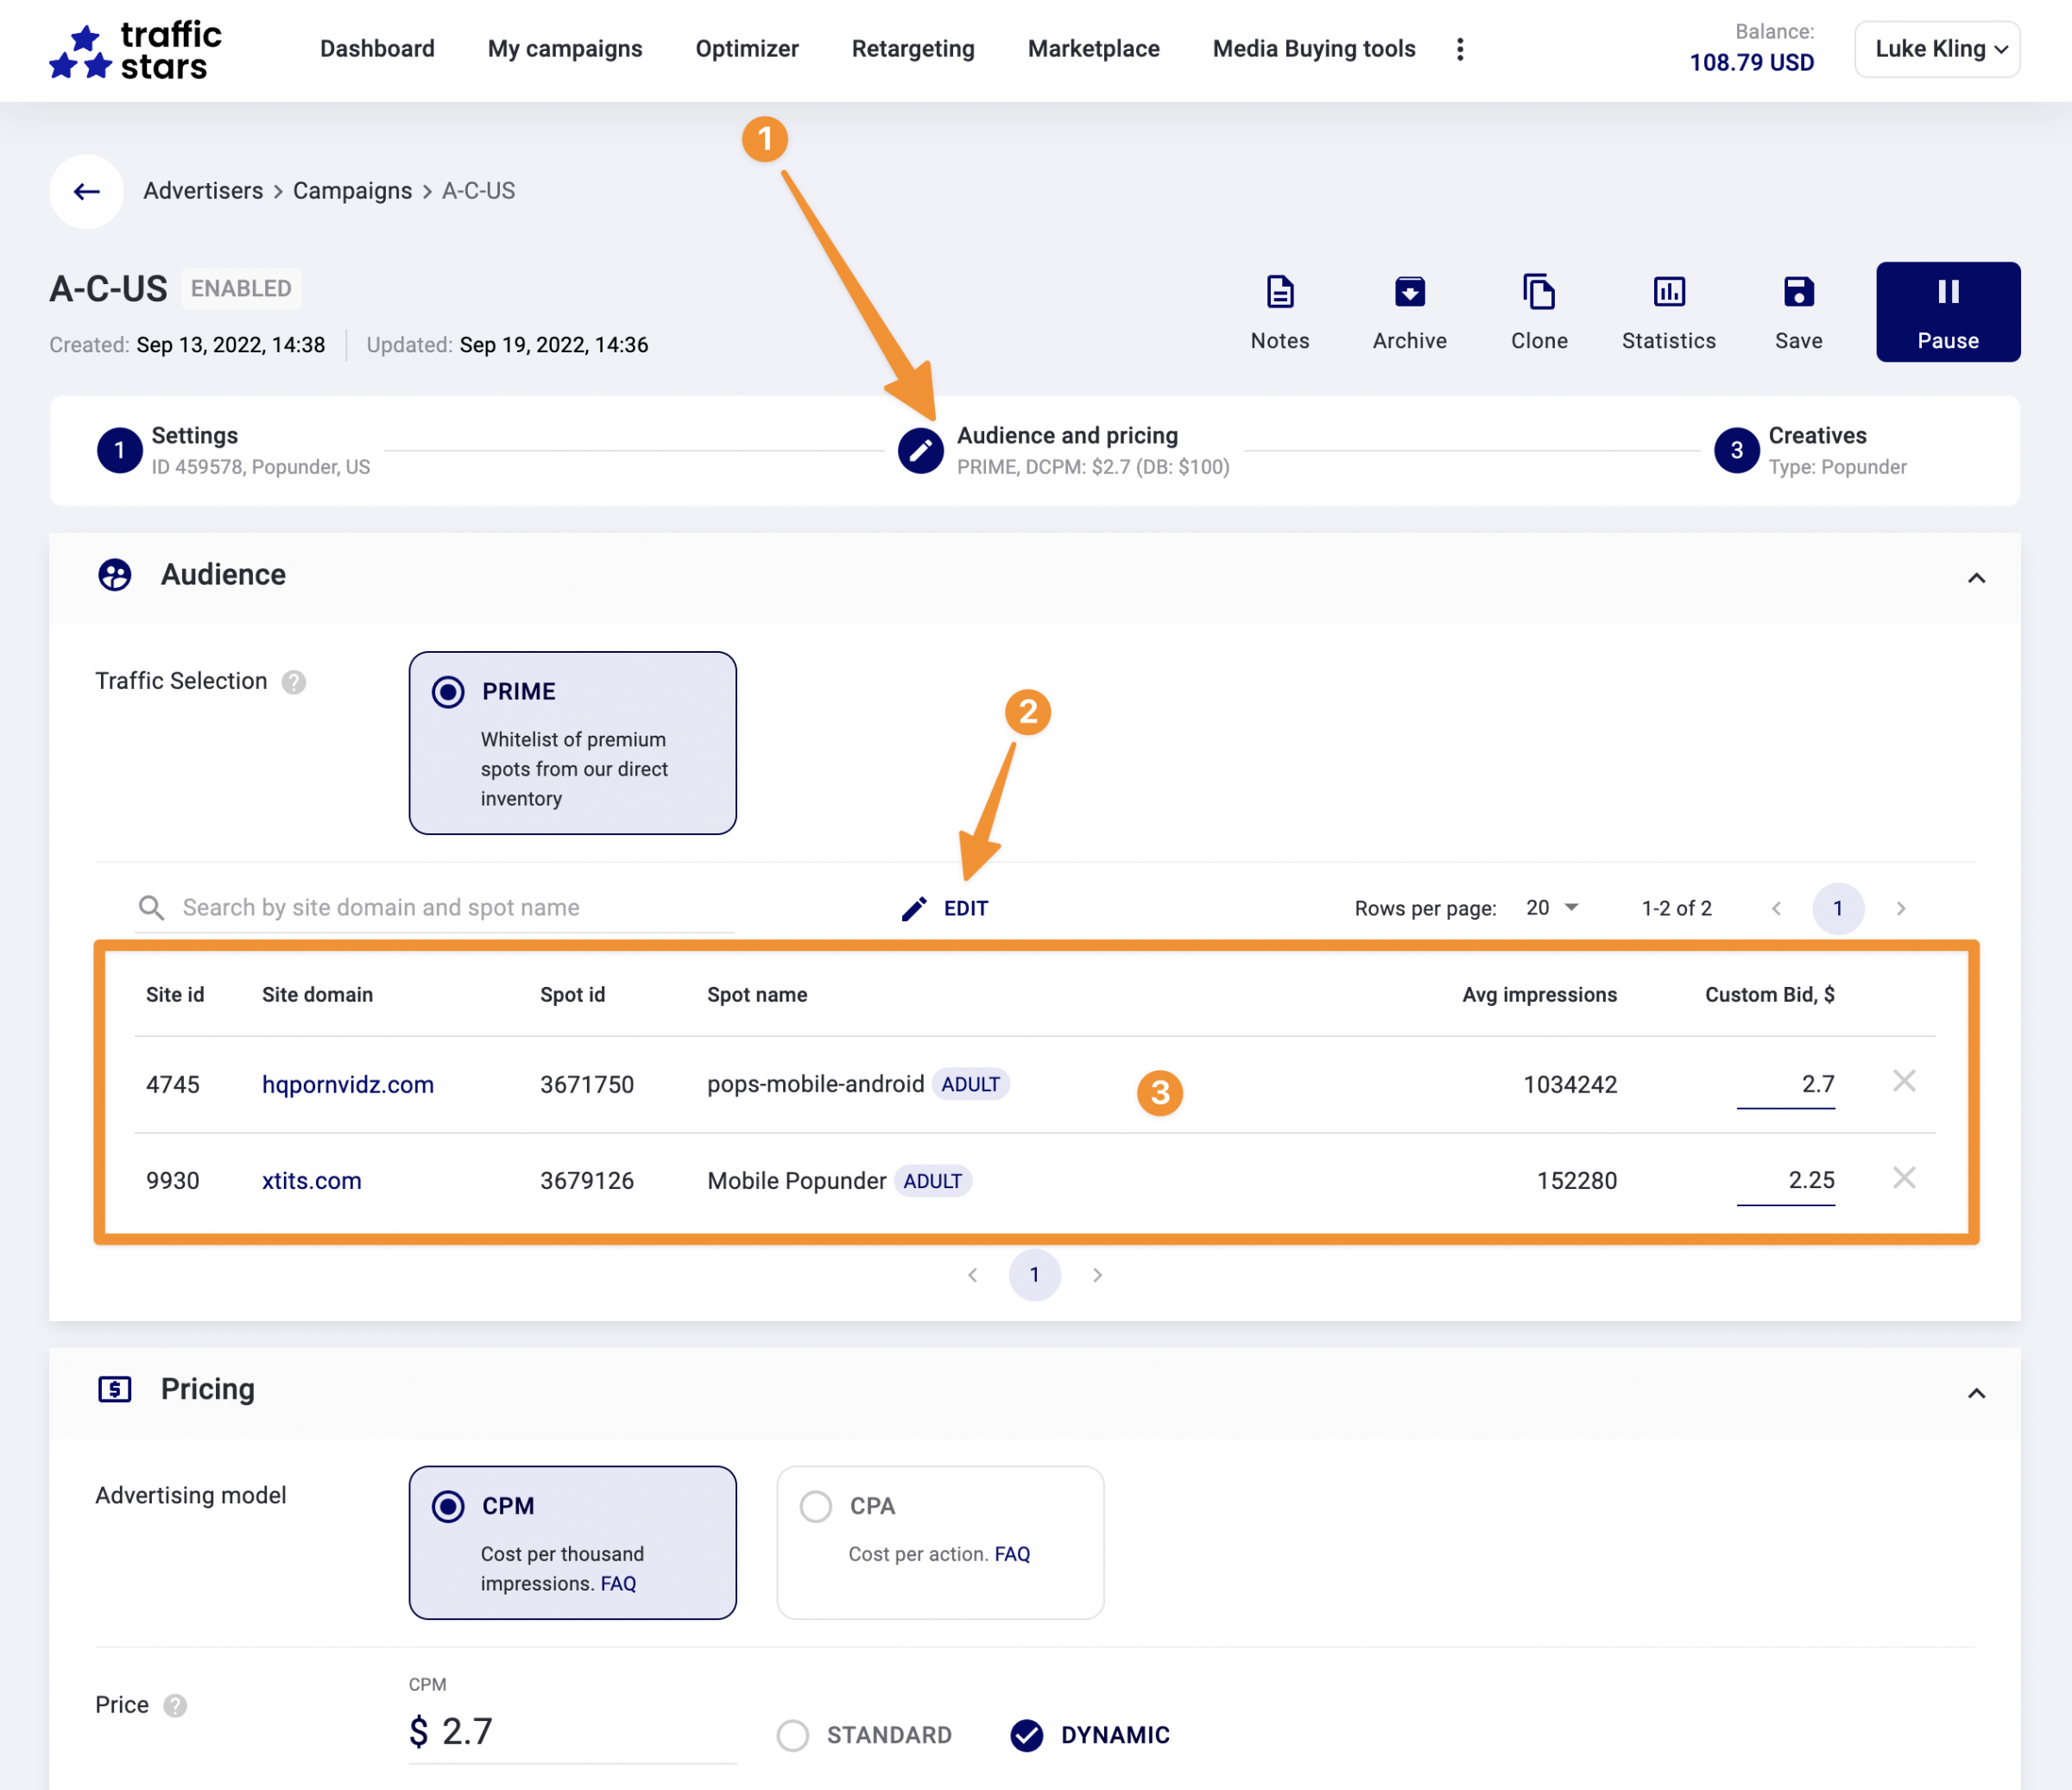Click the Settings step label
The height and width of the screenshot is (1790, 2072).
[x=195, y=436]
